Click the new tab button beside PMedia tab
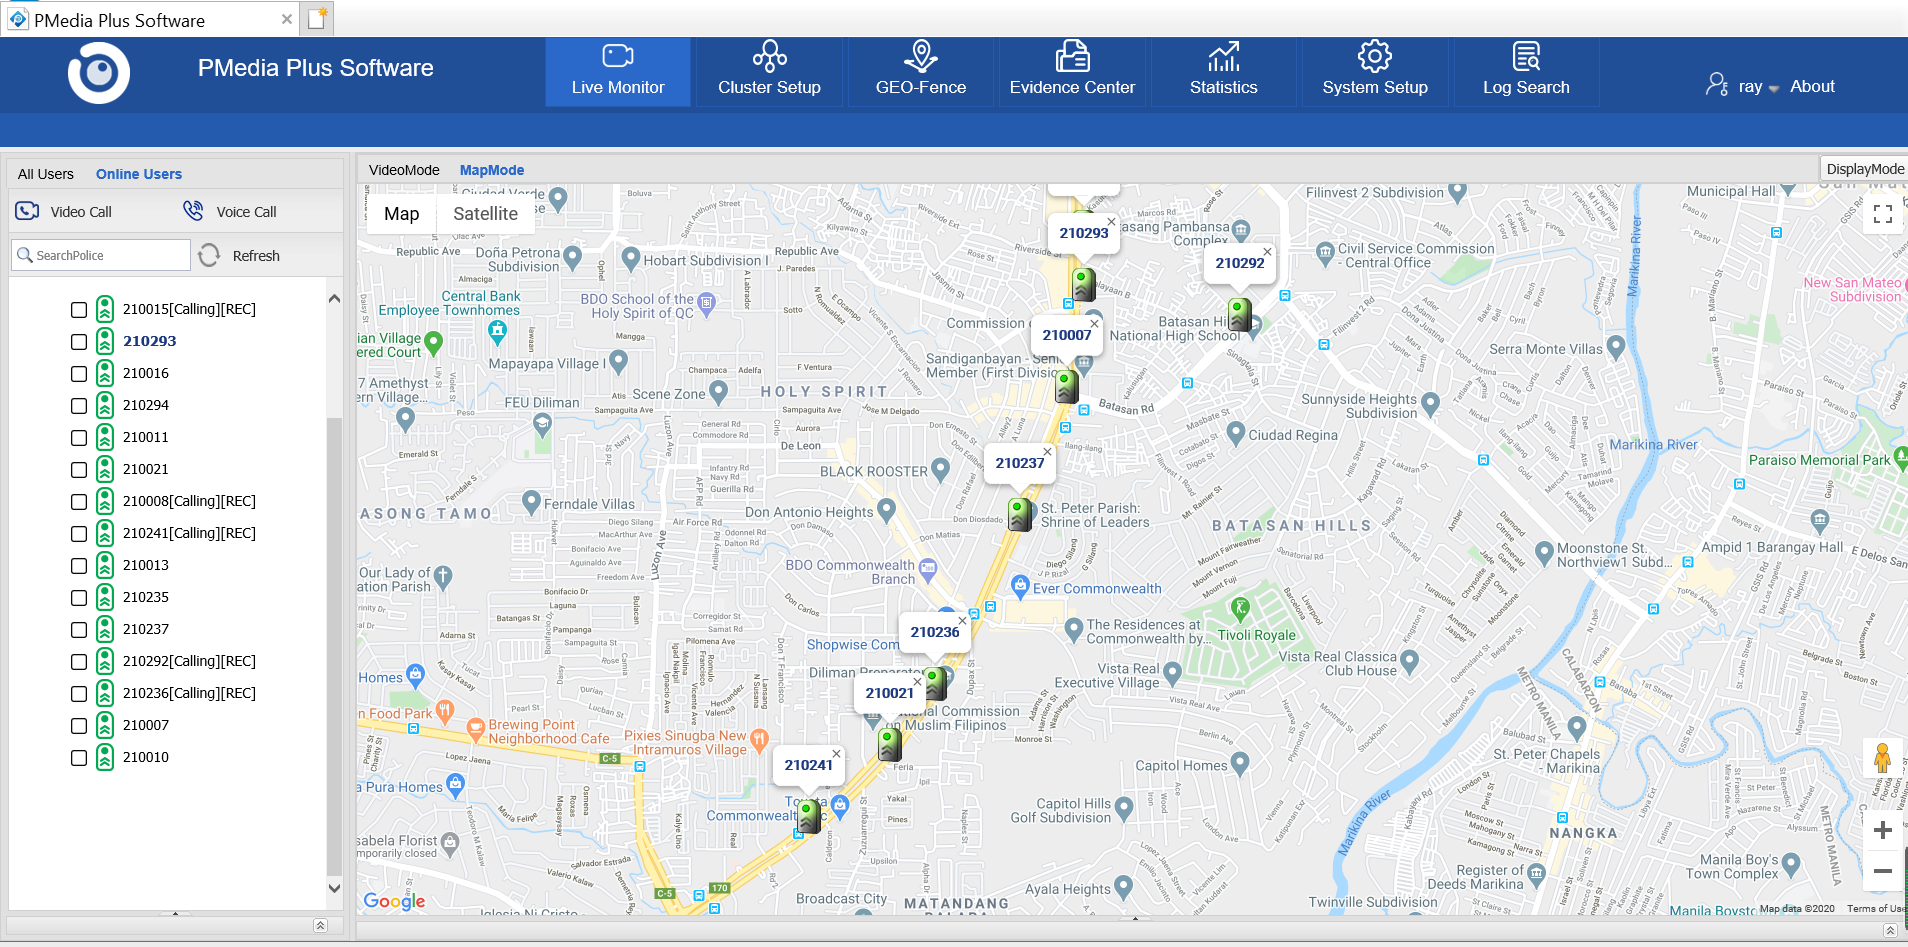 (x=317, y=18)
